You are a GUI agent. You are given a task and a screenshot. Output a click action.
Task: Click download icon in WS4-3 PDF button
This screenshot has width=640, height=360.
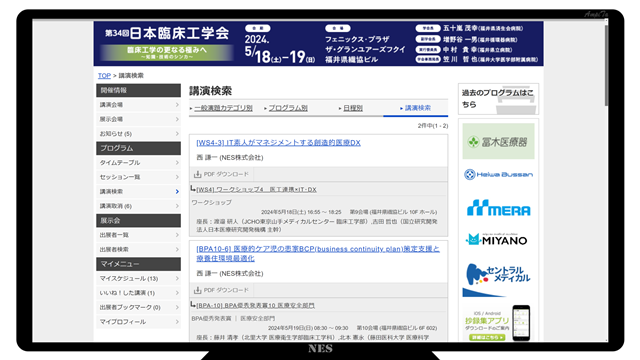[x=198, y=174]
